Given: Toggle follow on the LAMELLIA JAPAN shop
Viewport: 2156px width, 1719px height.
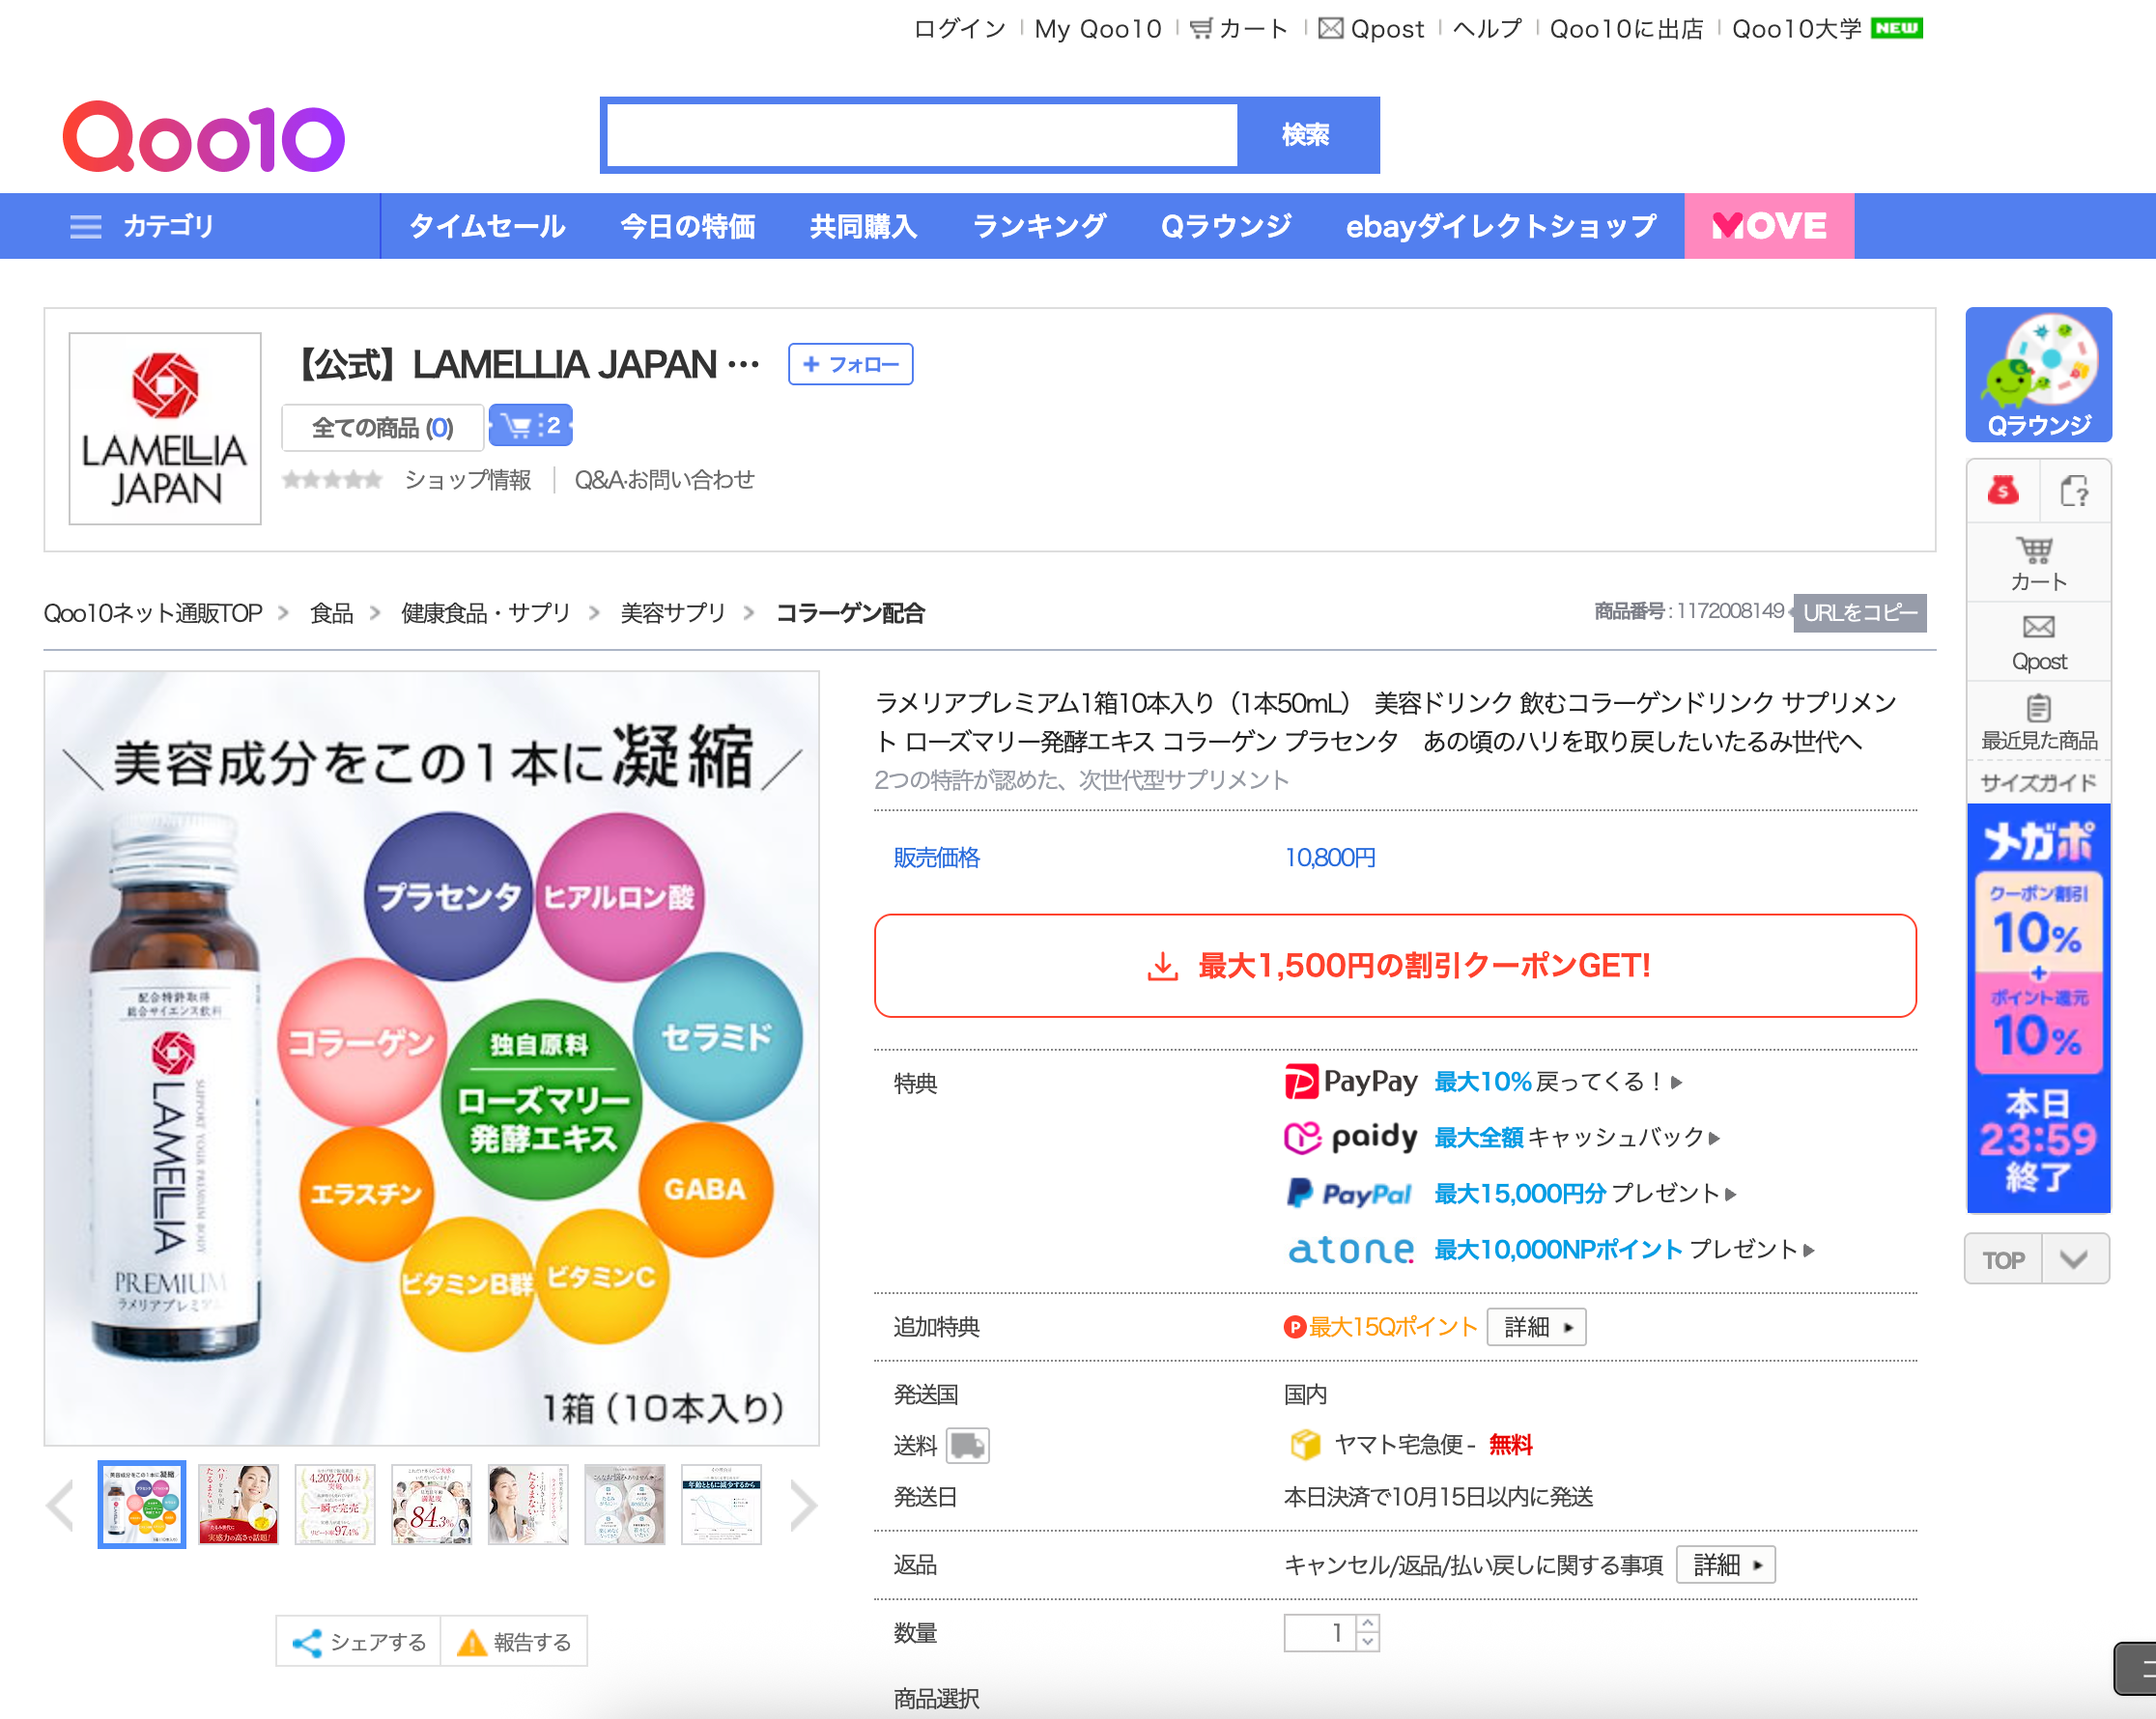Looking at the screenshot, I should [850, 364].
